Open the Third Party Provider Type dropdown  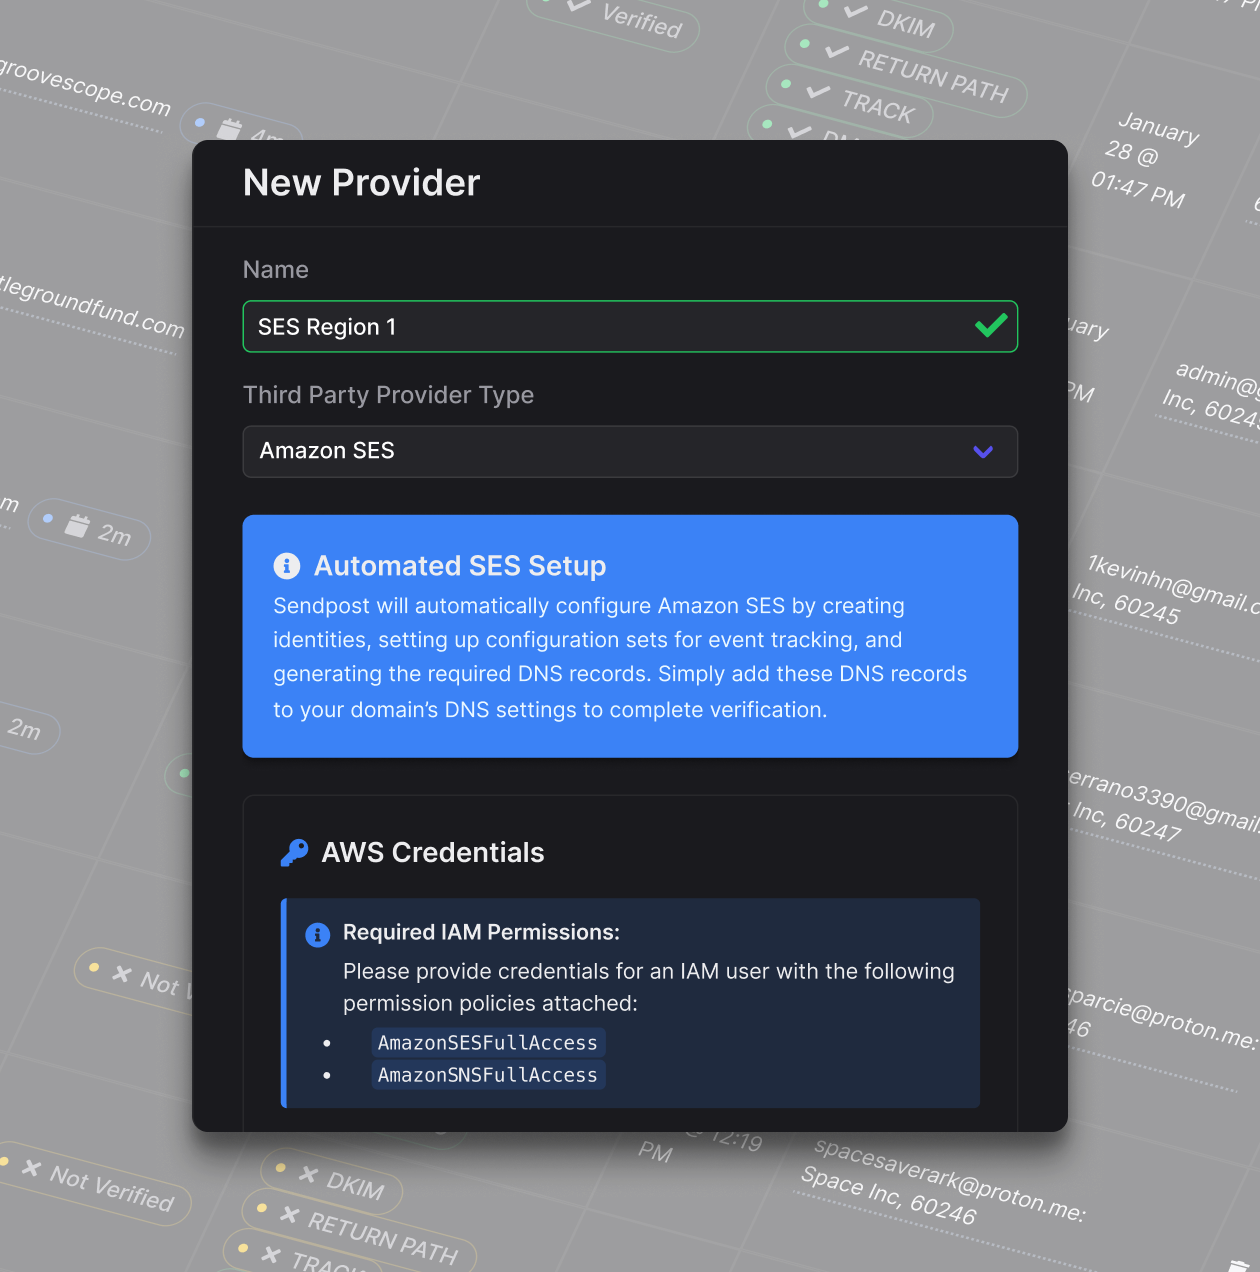coord(630,451)
